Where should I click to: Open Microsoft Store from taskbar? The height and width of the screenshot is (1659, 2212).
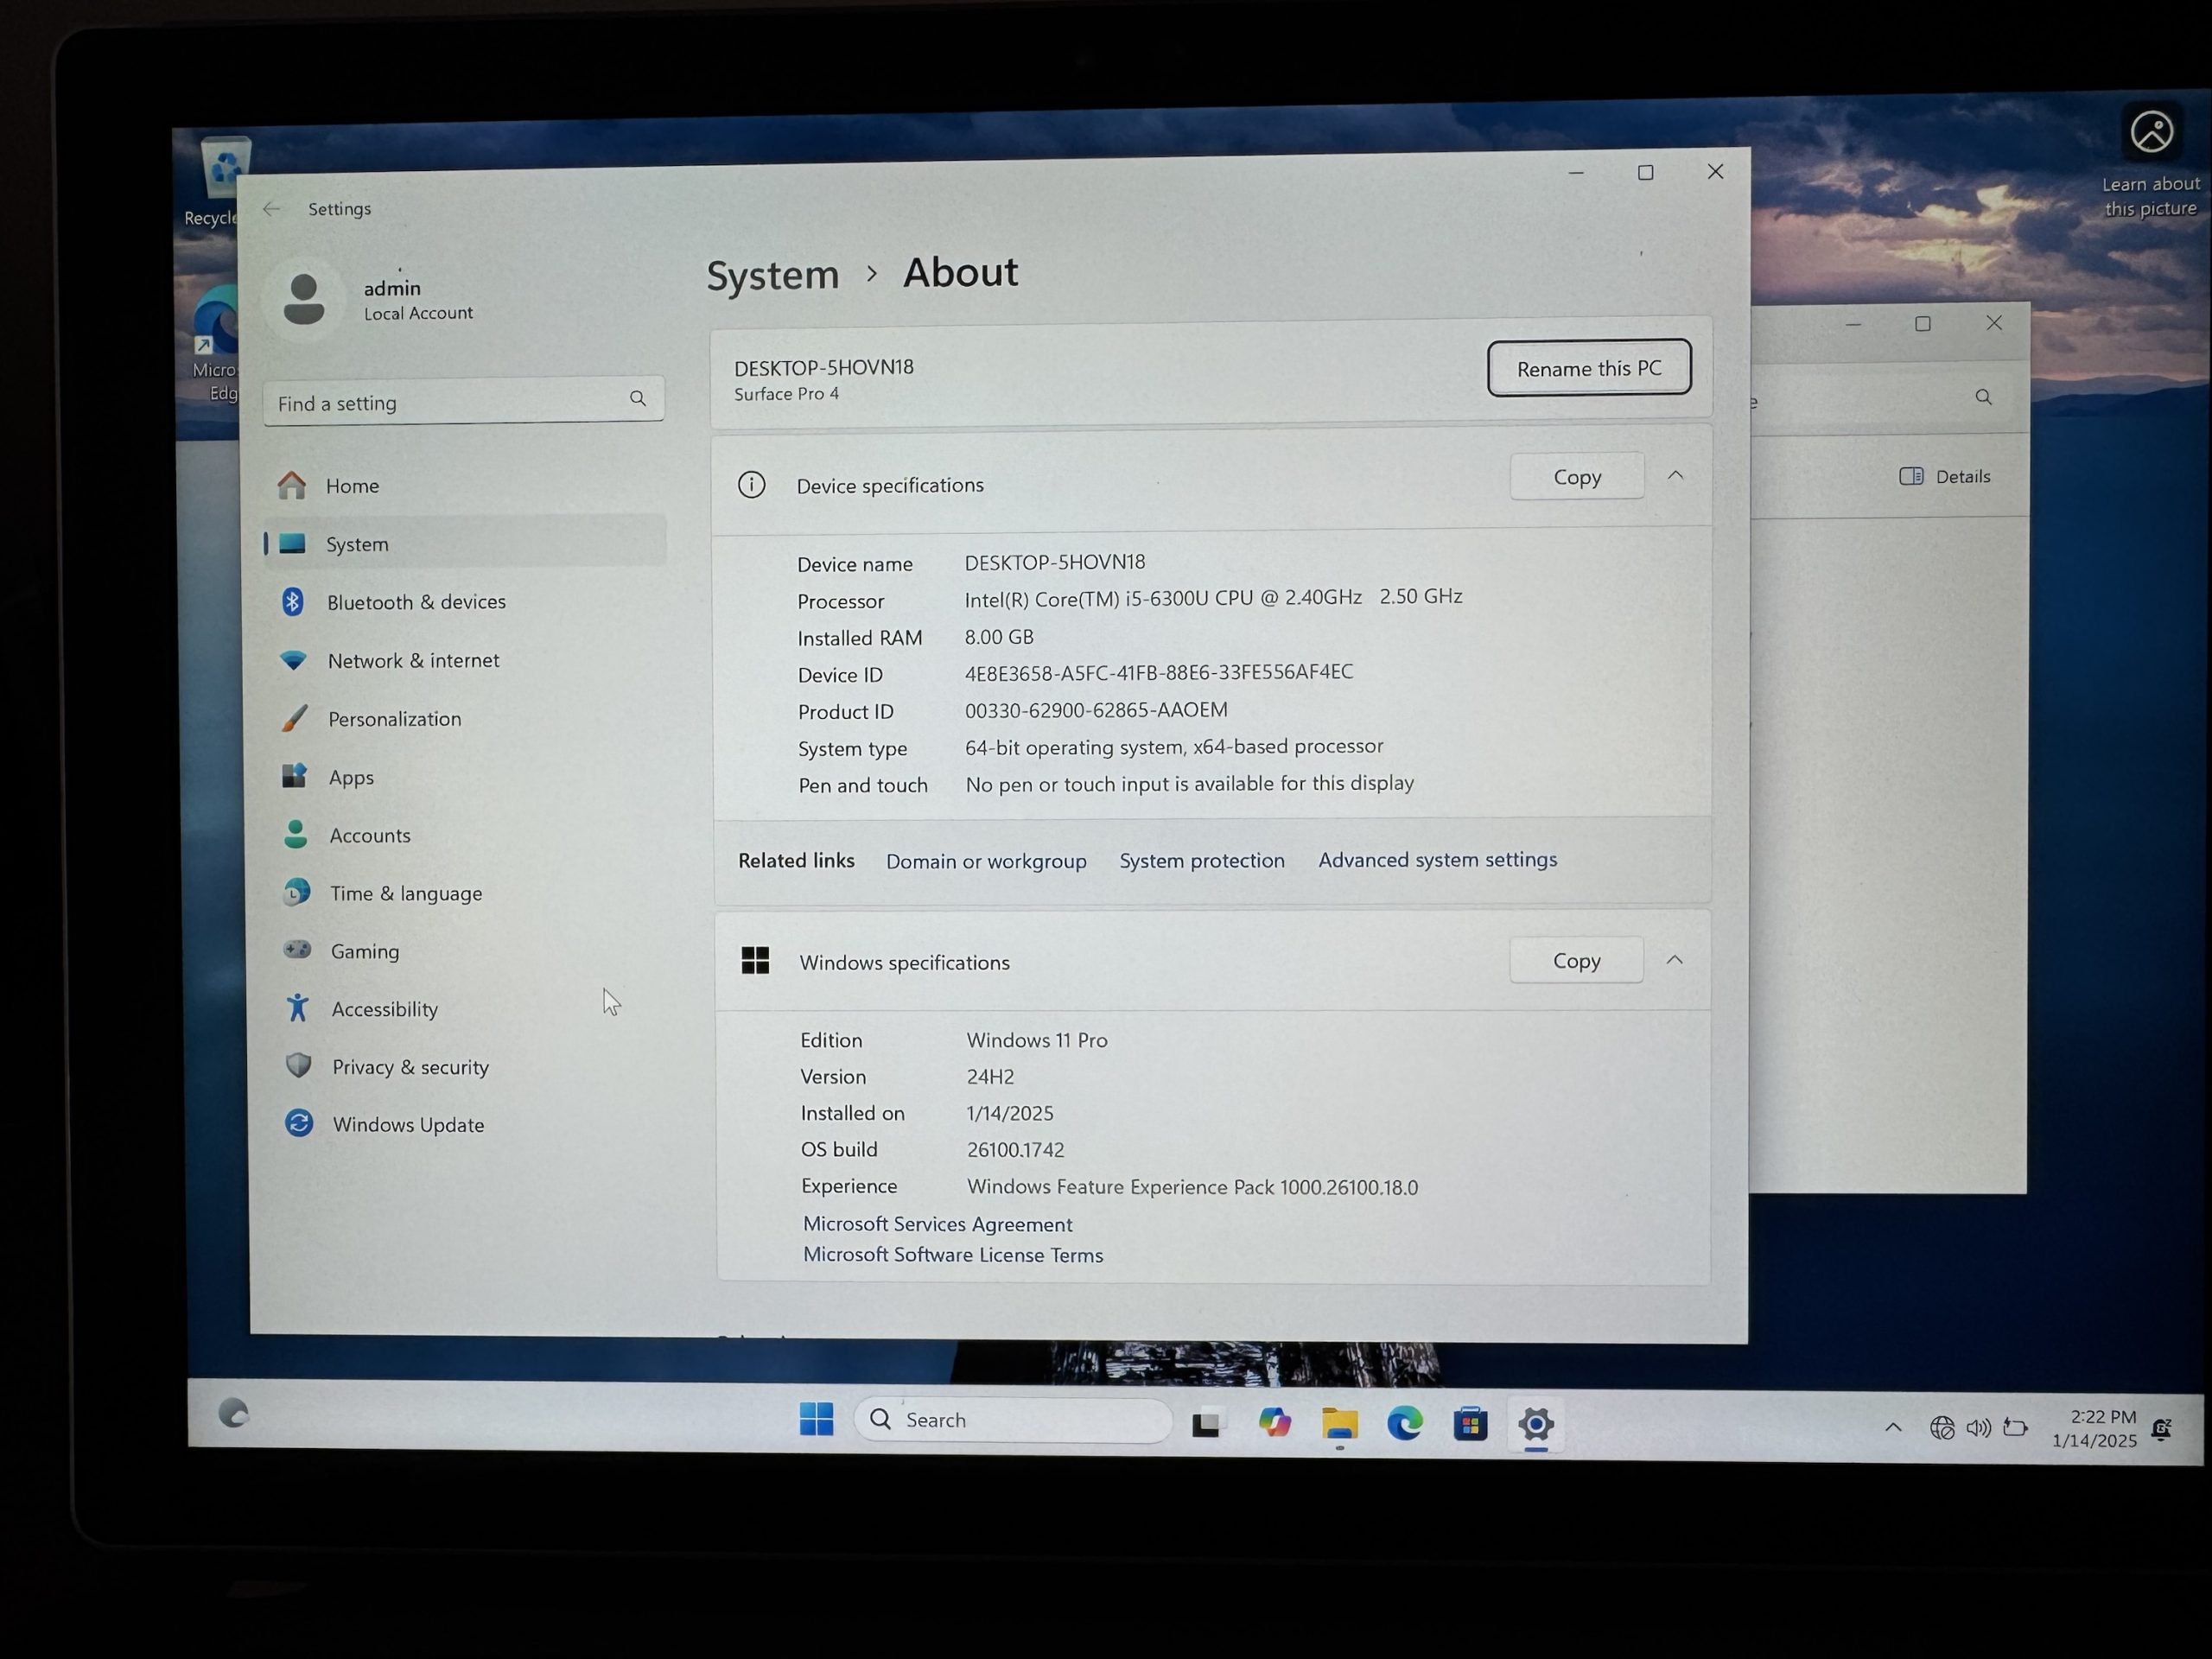(x=1470, y=1424)
